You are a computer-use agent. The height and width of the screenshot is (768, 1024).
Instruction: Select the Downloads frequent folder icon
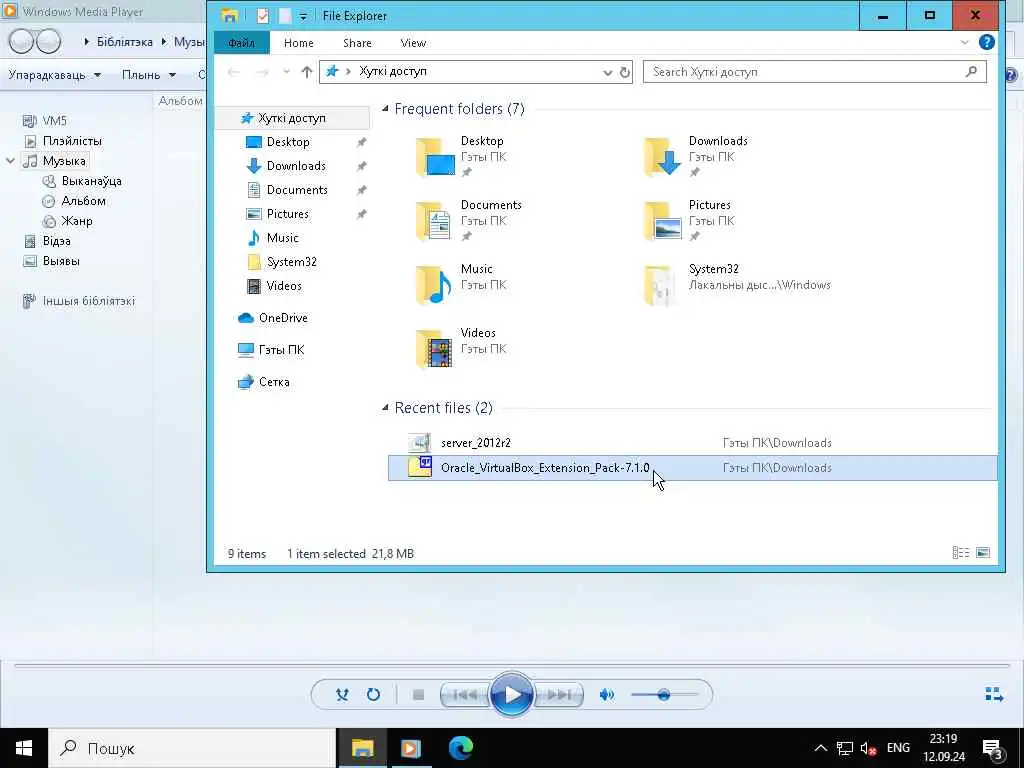(664, 157)
